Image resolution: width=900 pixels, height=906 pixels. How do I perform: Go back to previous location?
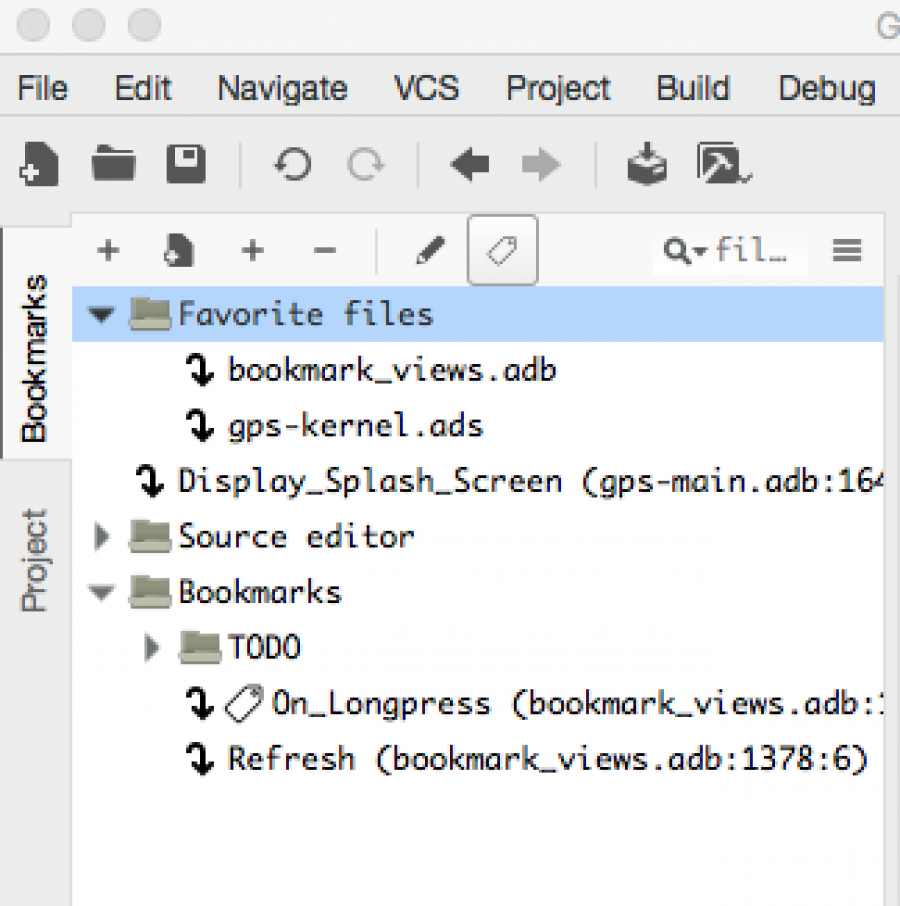point(470,165)
